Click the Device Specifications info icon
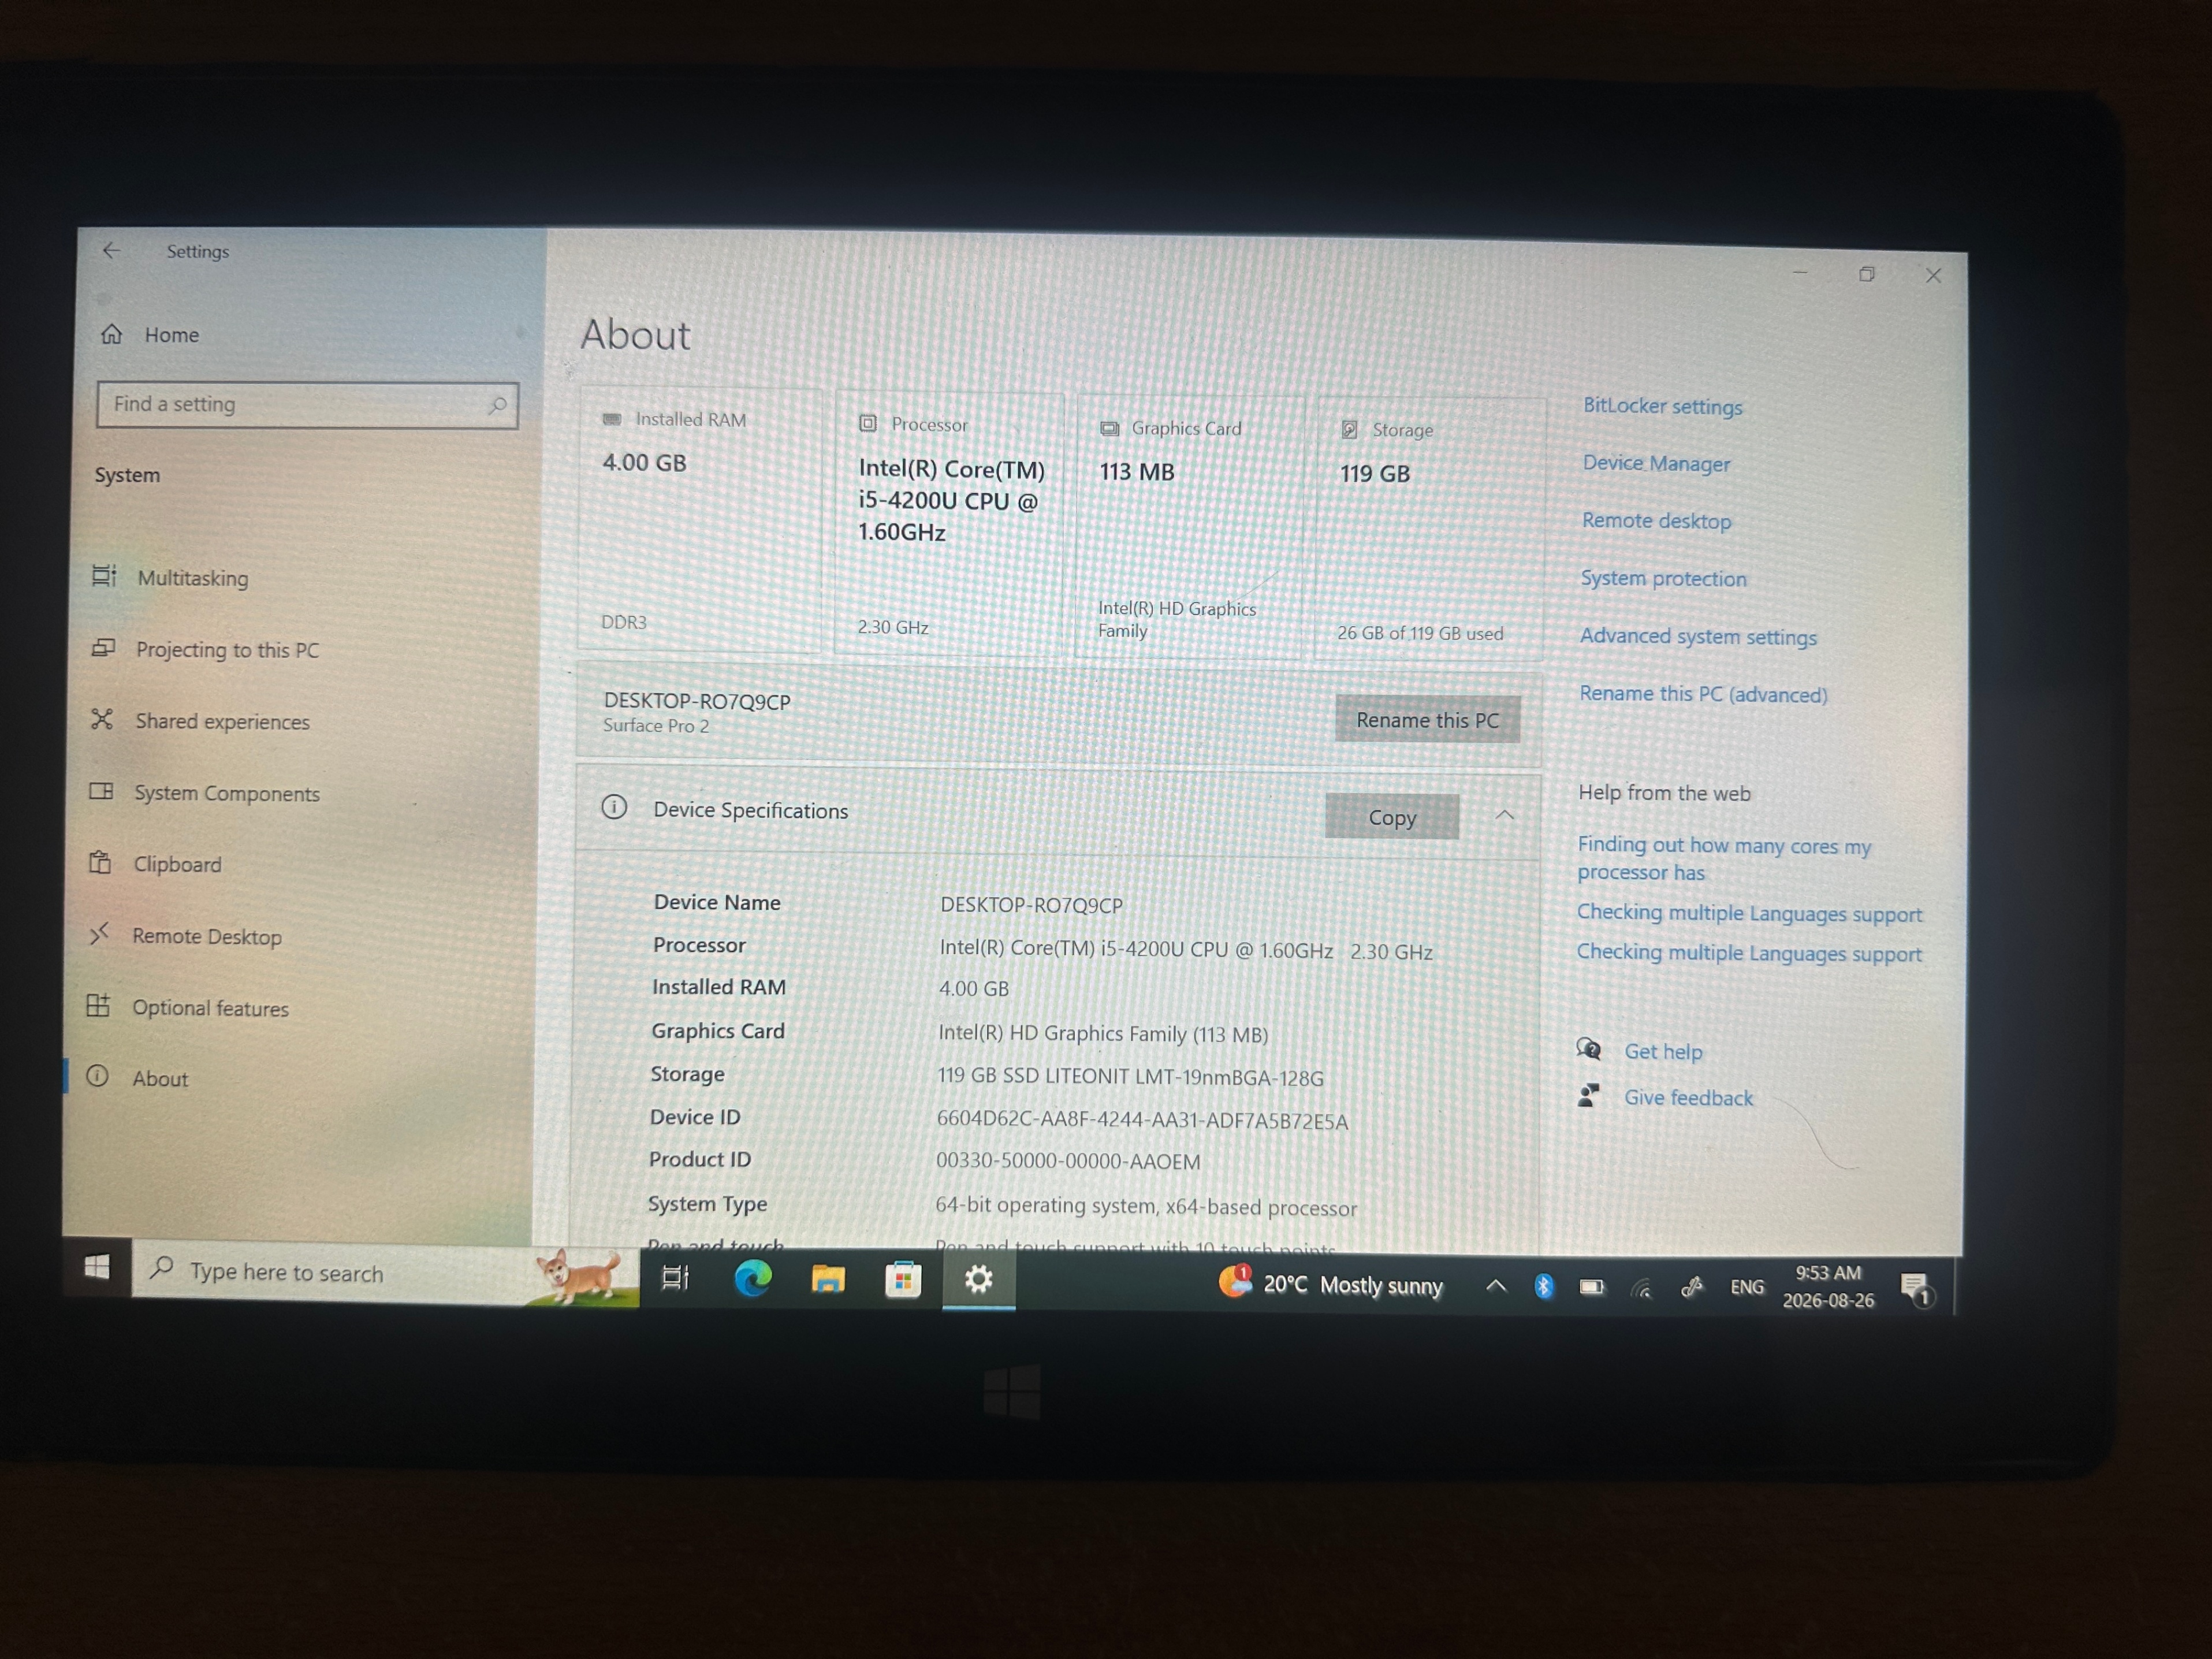This screenshot has width=2212, height=1659. (x=614, y=806)
